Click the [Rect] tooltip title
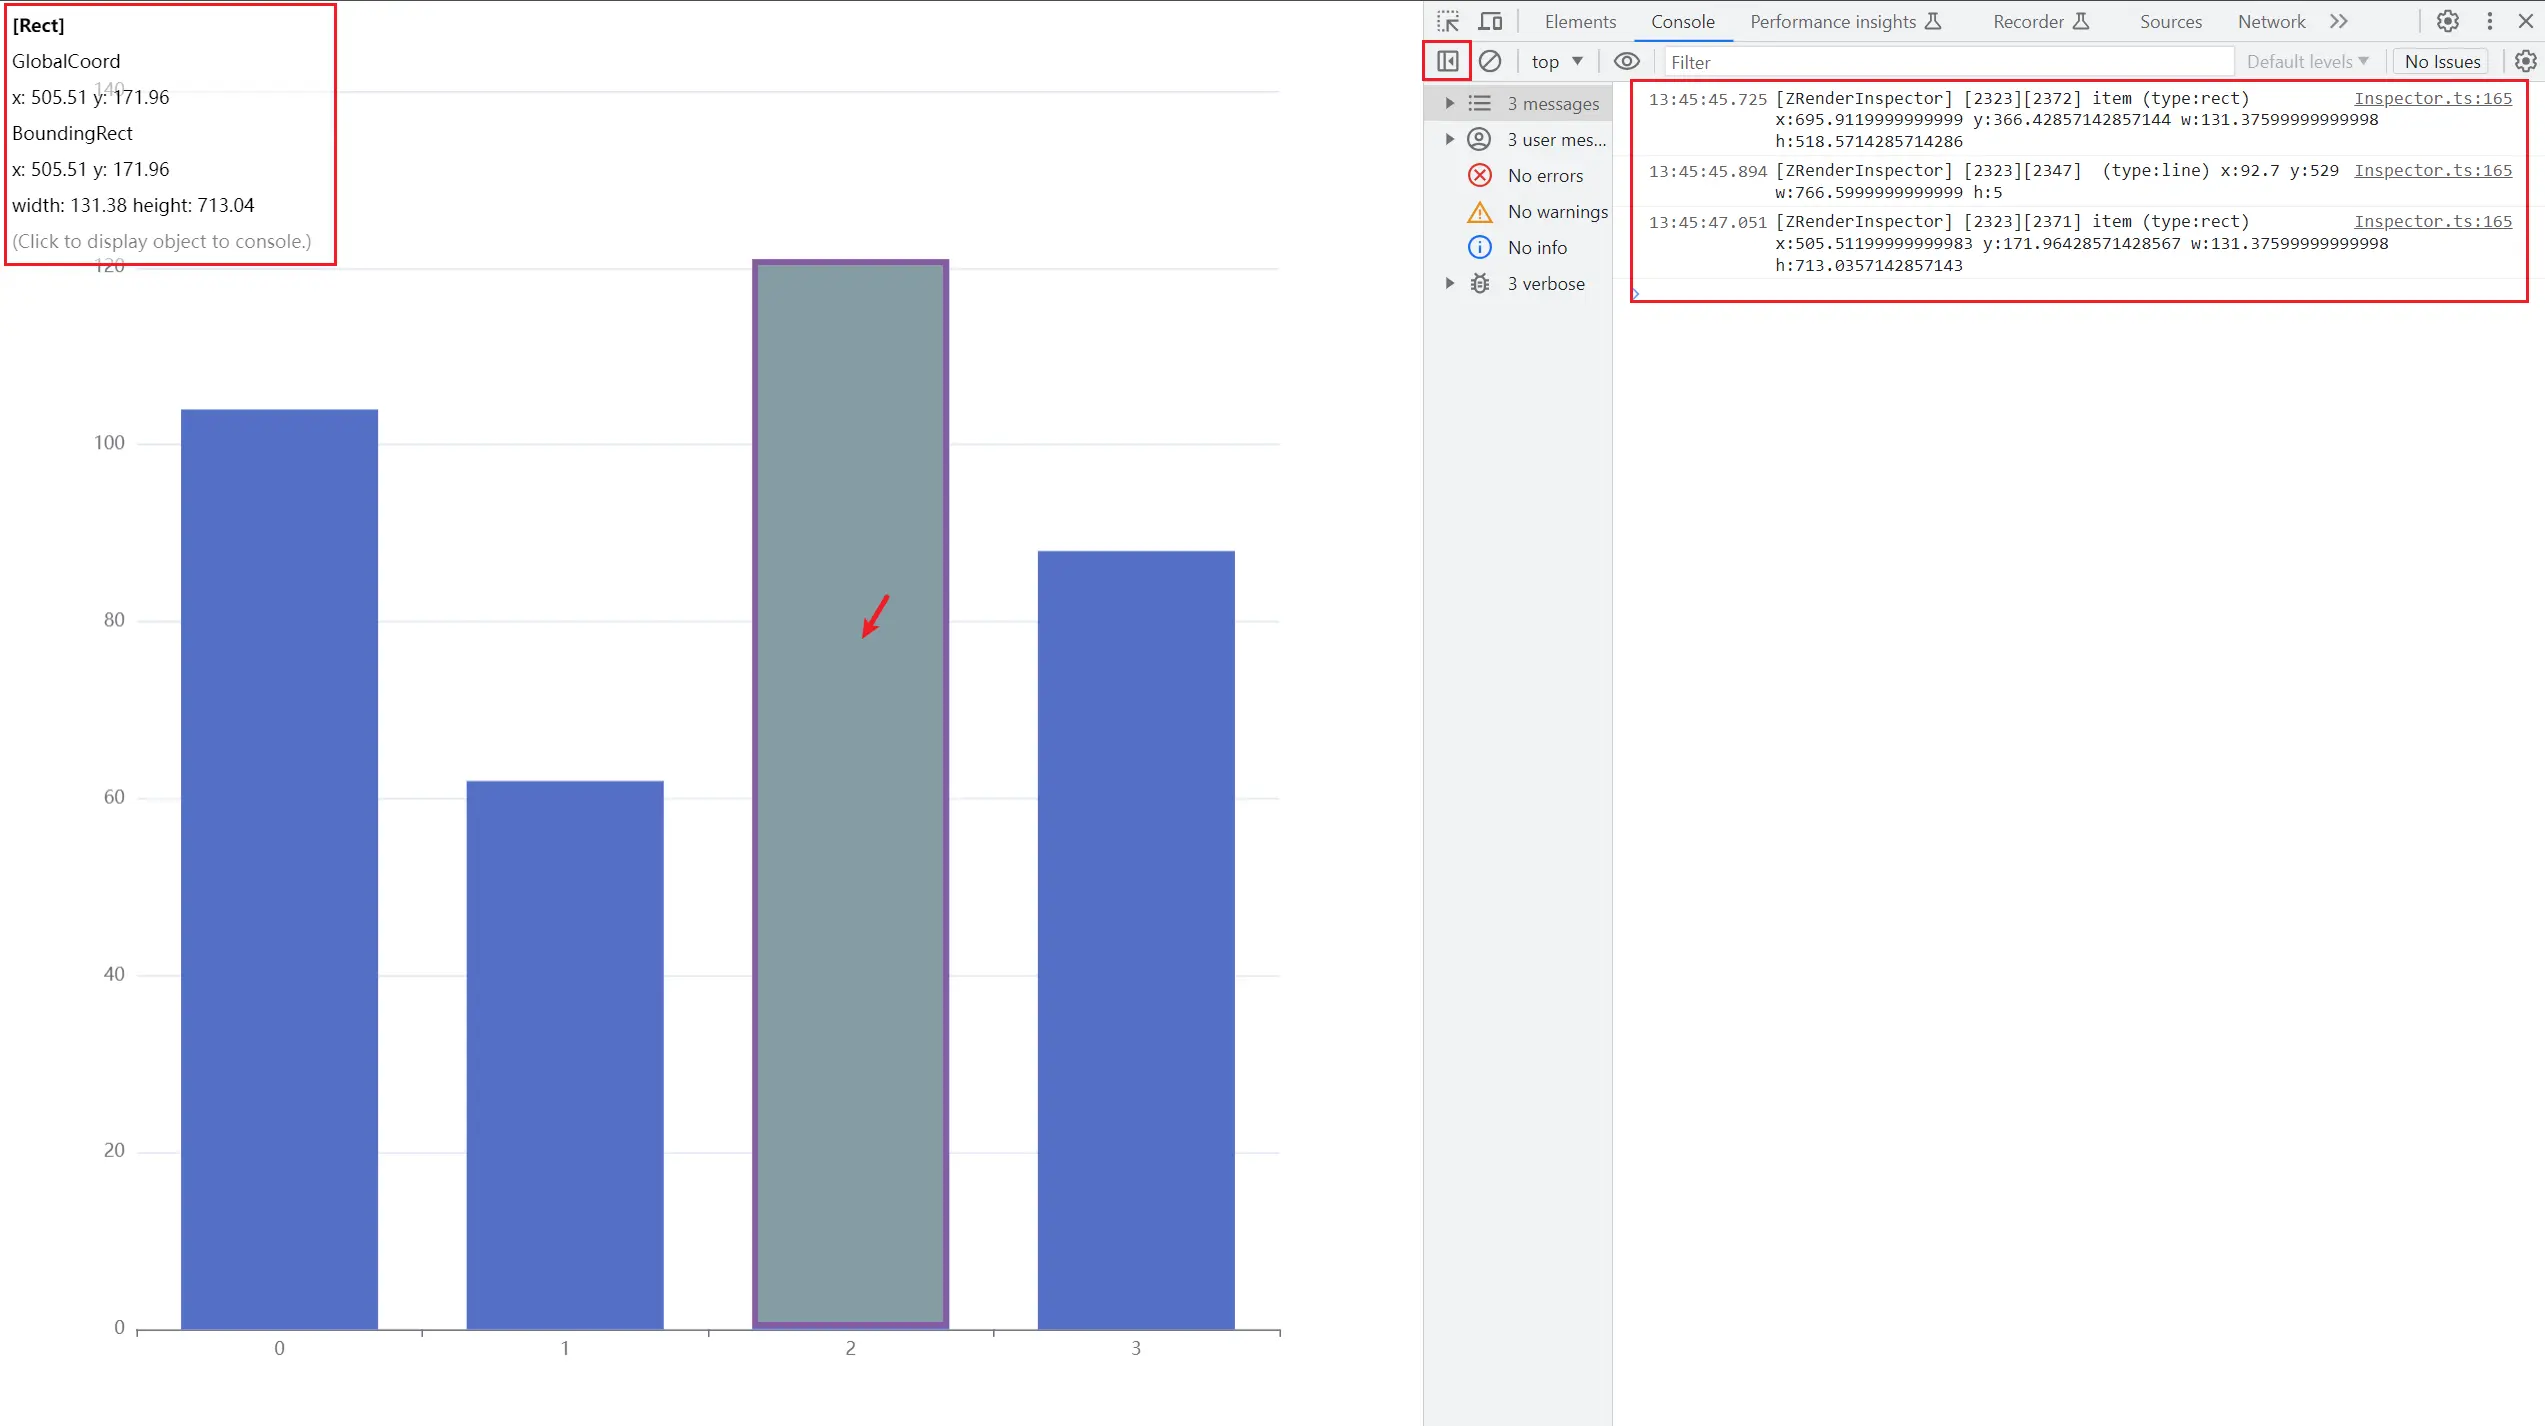The image size is (2545, 1426). click(38, 25)
